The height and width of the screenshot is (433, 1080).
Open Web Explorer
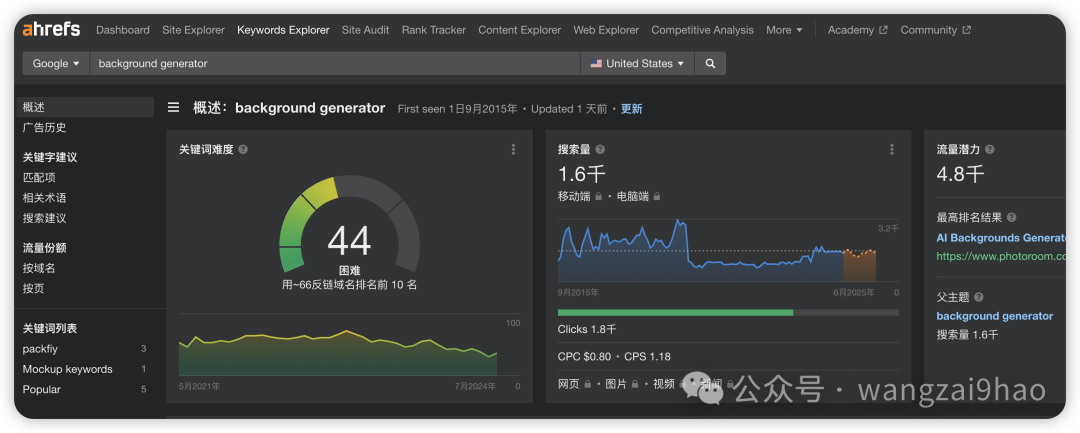pyautogui.click(x=606, y=30)
